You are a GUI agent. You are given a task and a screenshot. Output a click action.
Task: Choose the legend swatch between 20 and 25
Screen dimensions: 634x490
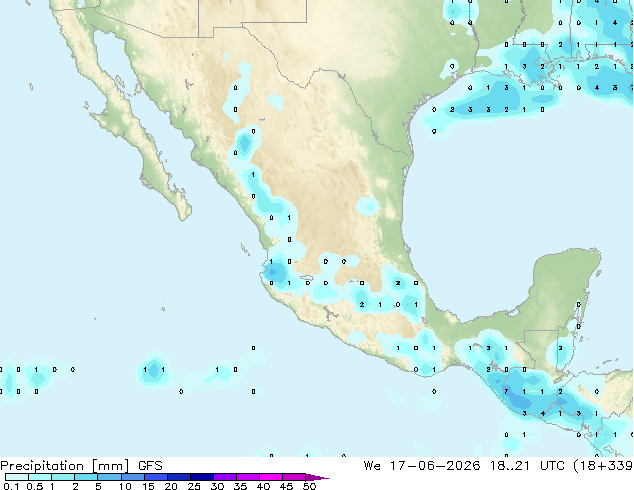coord(178,477)
